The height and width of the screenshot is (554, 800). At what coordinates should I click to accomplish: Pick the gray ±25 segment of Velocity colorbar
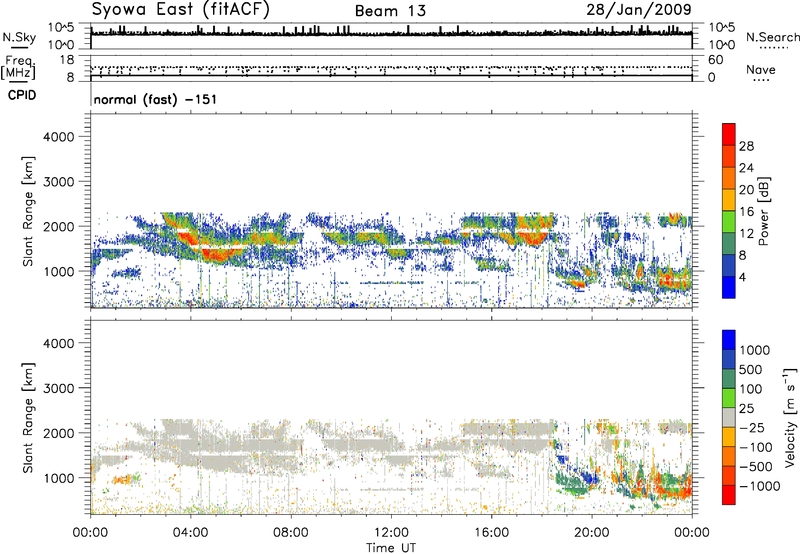tap(729, 418)
